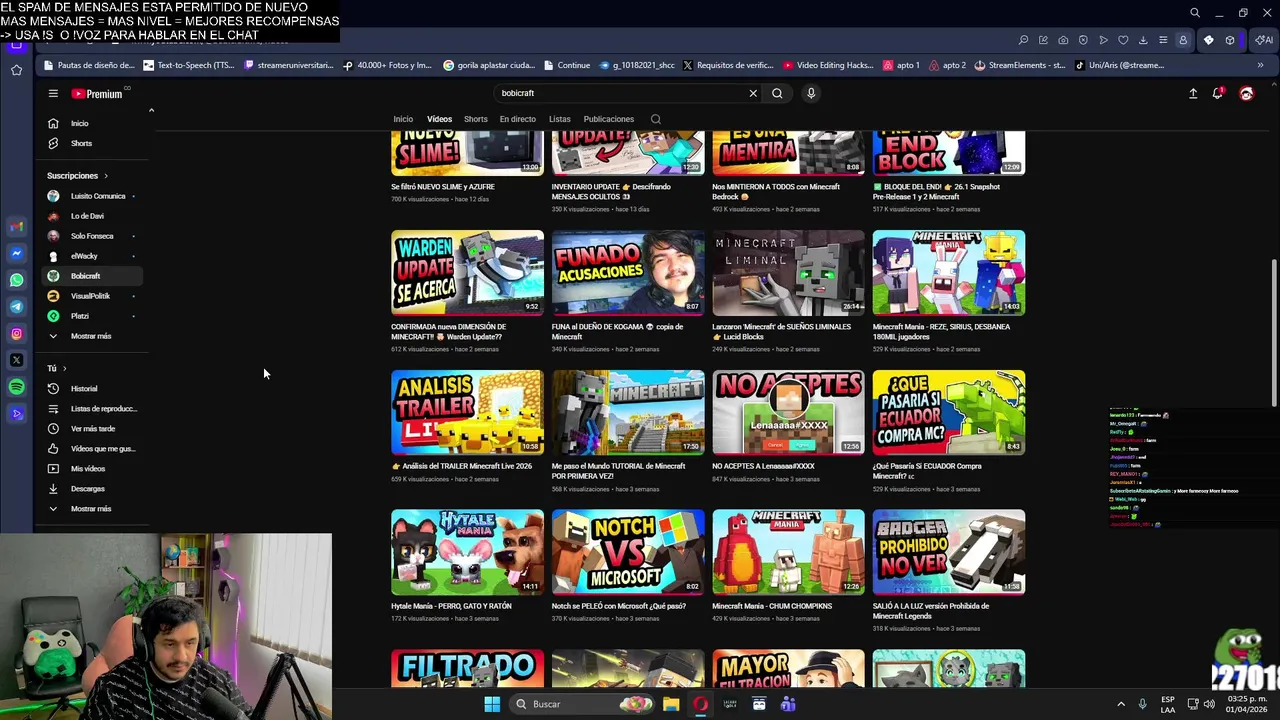Expand the Tú section chevron

point(64,368)
